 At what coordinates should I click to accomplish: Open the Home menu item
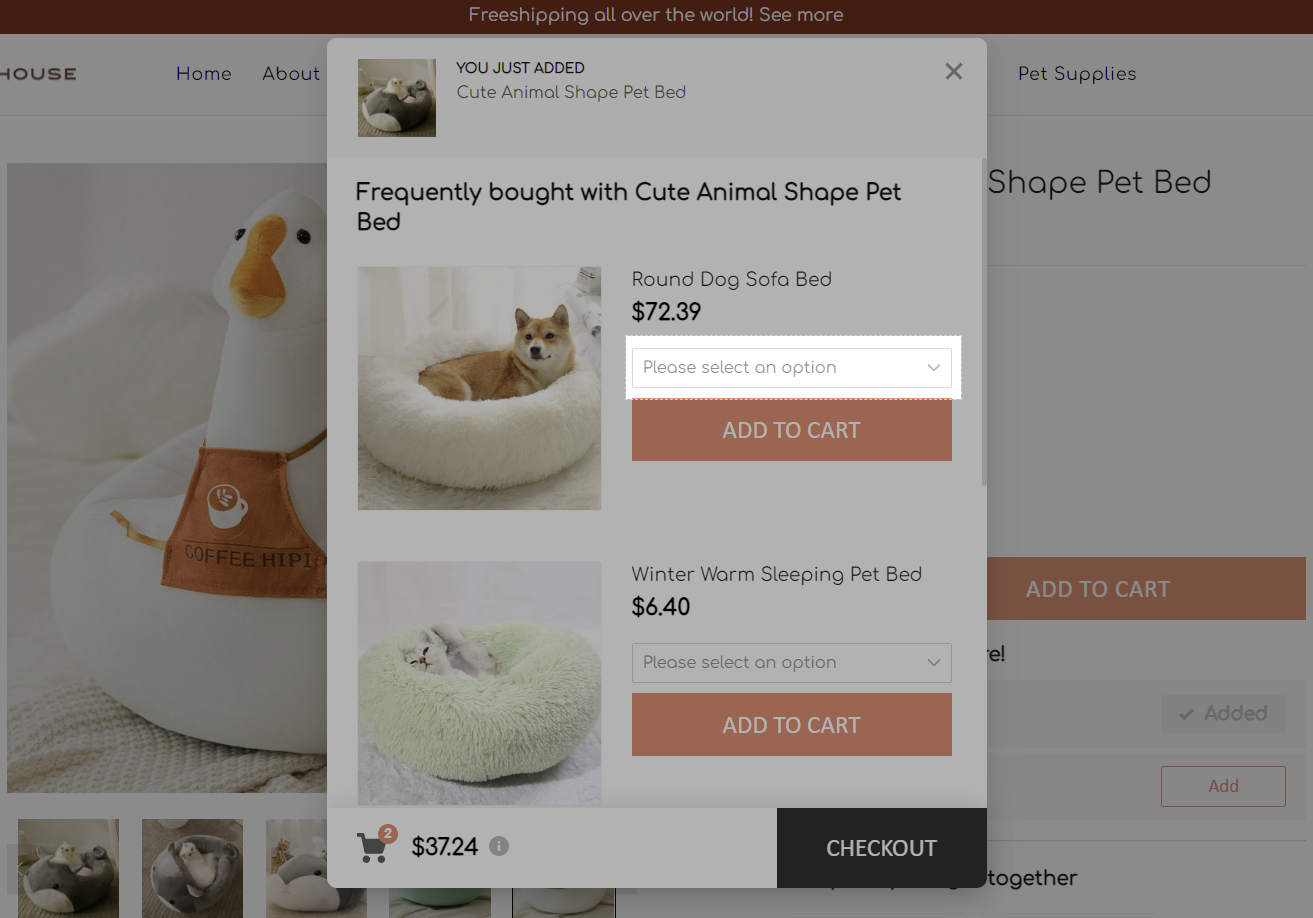click(x=204, y=74)
